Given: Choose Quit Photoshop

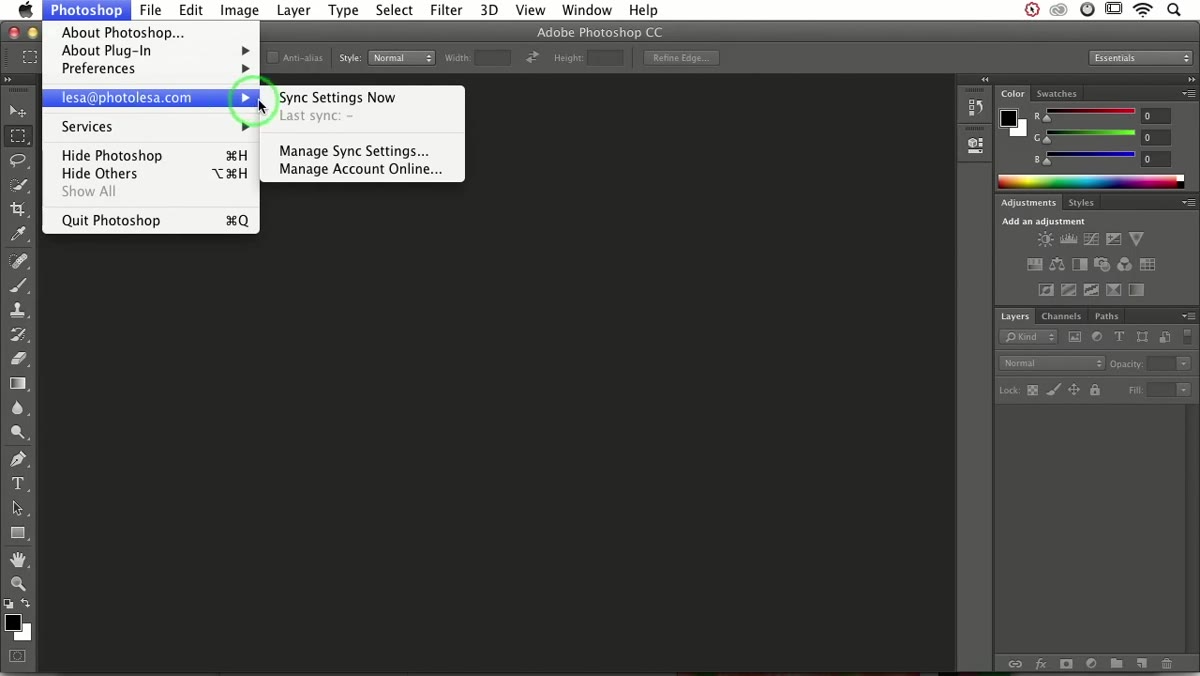Looking at the screenshot, I should click(x=151, y=220).
